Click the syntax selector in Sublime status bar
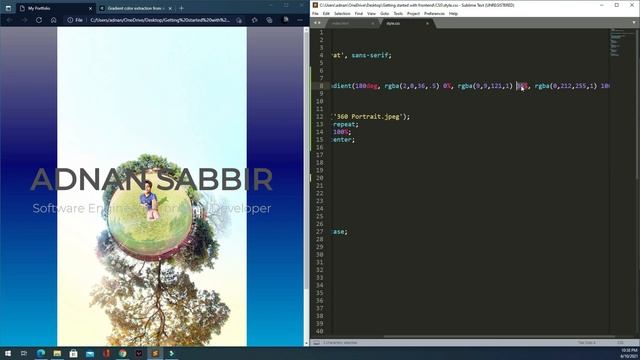Image resolution: width=640 pixels, height=360 pixels. (x=620, y=343)
